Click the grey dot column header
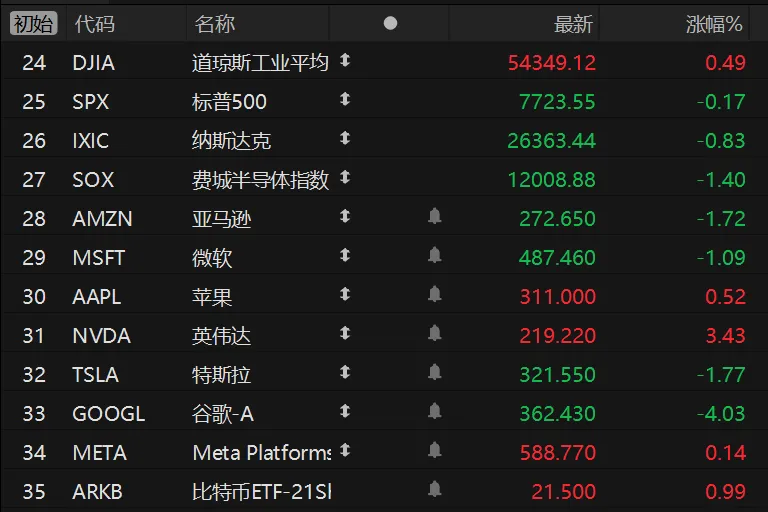The image size is (768, 512). point(390,23)
